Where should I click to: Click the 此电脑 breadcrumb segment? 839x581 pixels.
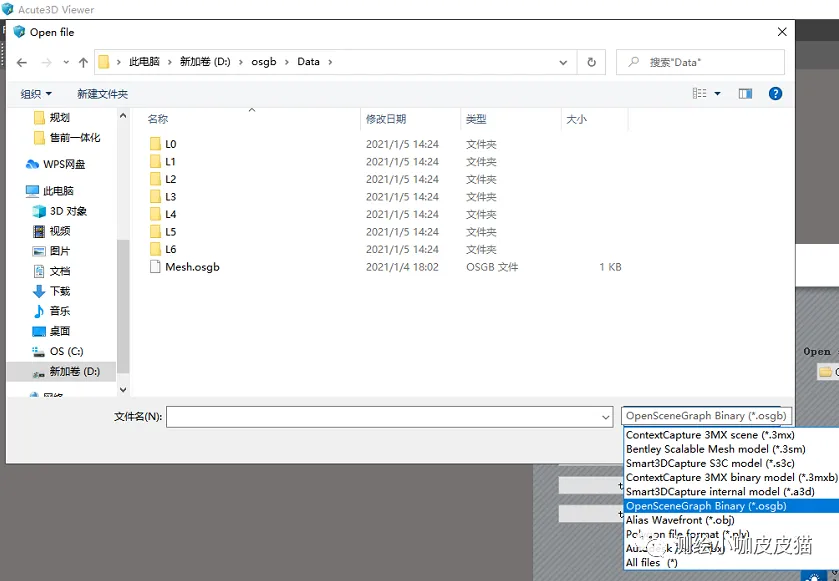pos(144,62)
